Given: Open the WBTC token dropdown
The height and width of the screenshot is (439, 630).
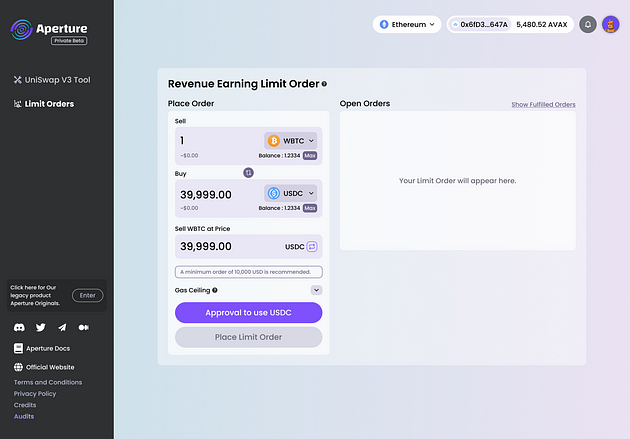Looking at the screenshot, I should pyautogui.click(x=290, y=141).
